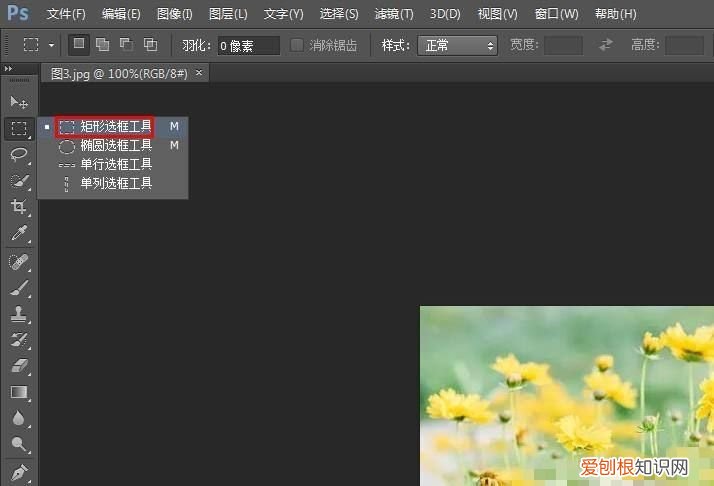The image size is (714, 486).
Task: Click the Subtract from Selection icon
Action: point(126,44)
